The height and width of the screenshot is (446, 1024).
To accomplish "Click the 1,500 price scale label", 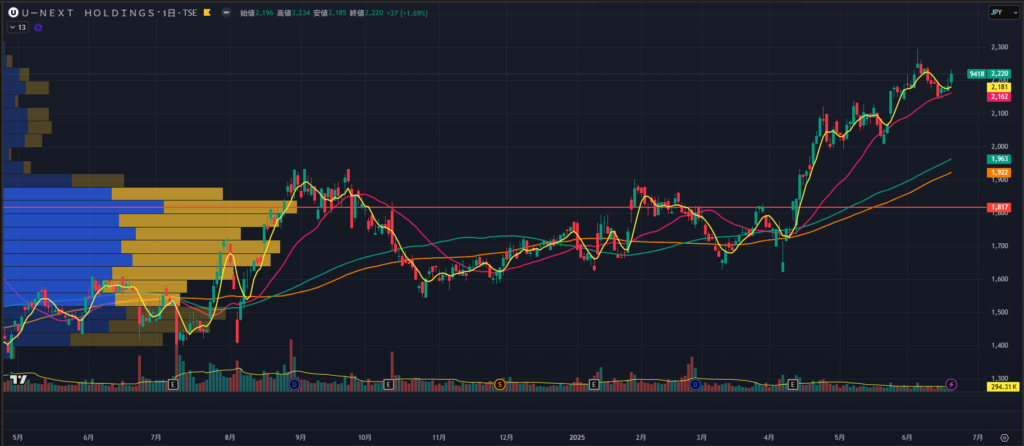I will pyautogui.click(x=1000, y=312).
